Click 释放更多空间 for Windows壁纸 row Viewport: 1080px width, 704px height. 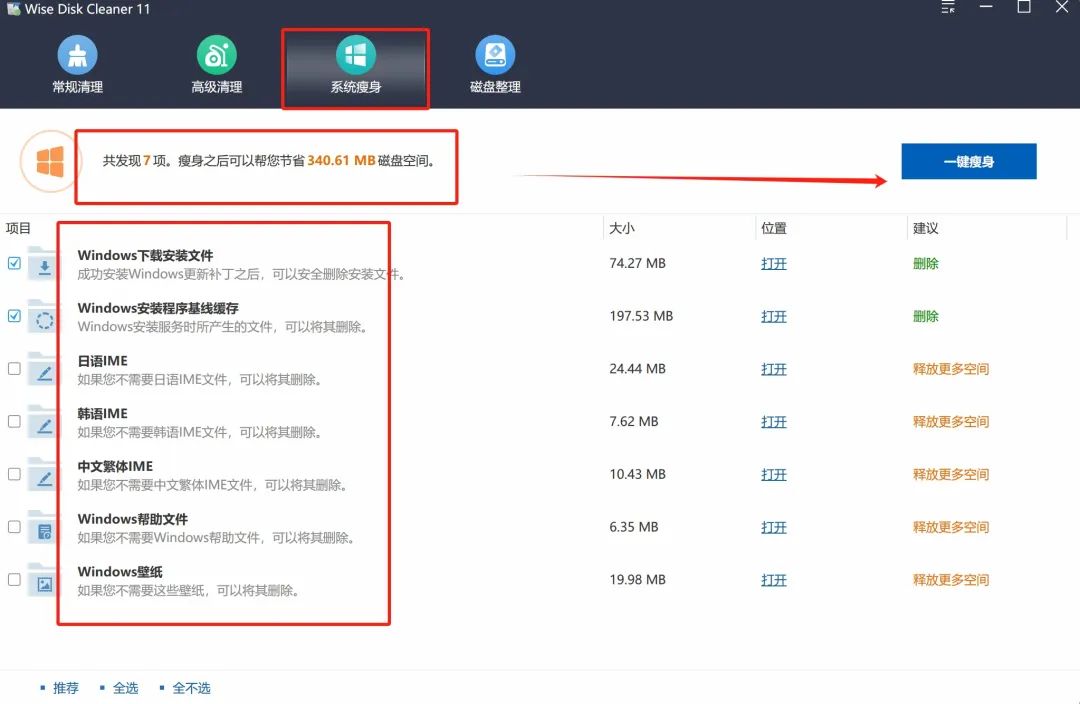coord(951,579)
